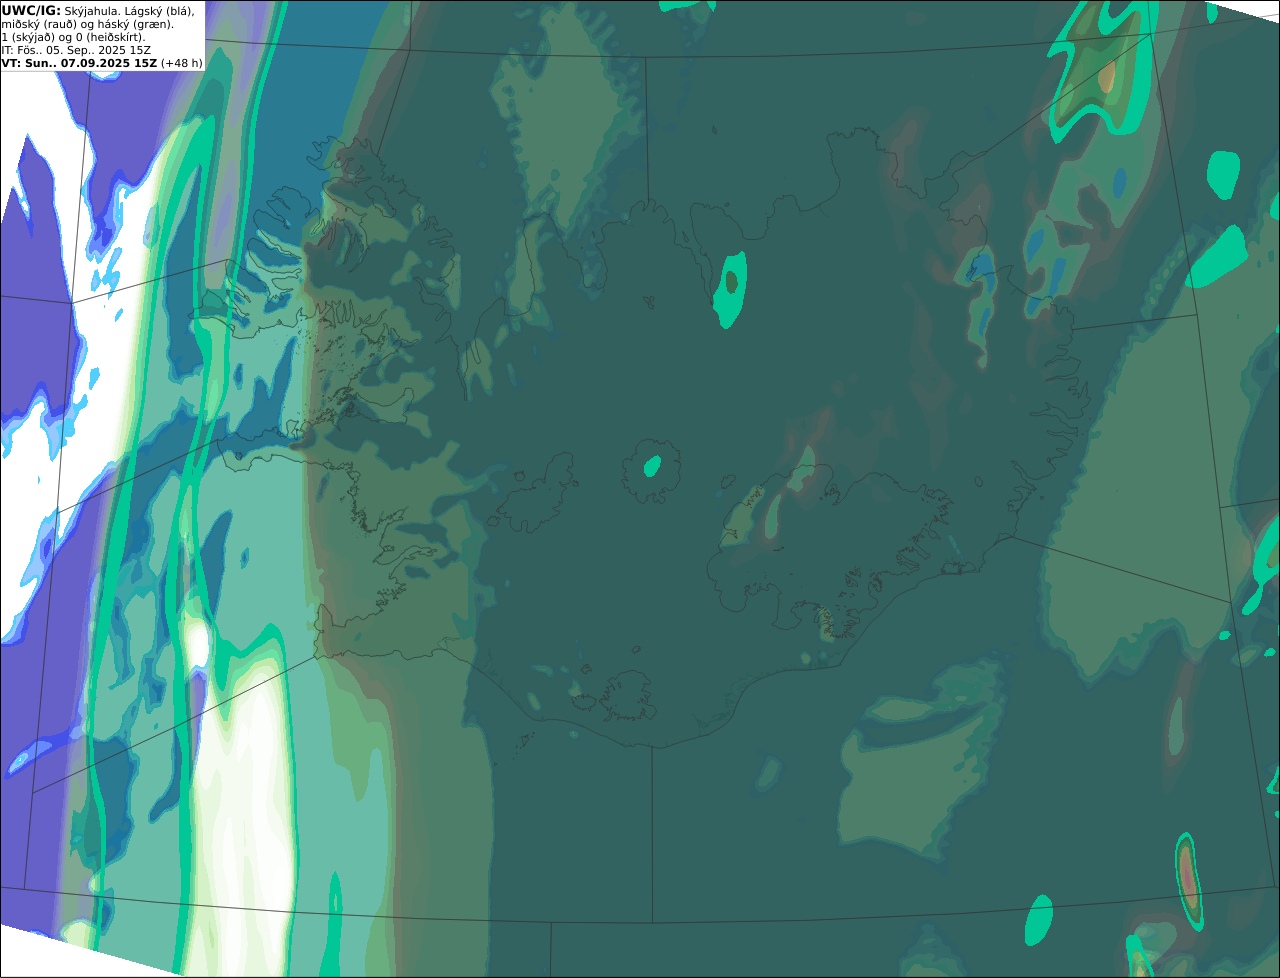Click the 'miðský (rauð) og háský (græn).' line
The height and width of the screenshot is (978, 1280).
coord(87,24)
